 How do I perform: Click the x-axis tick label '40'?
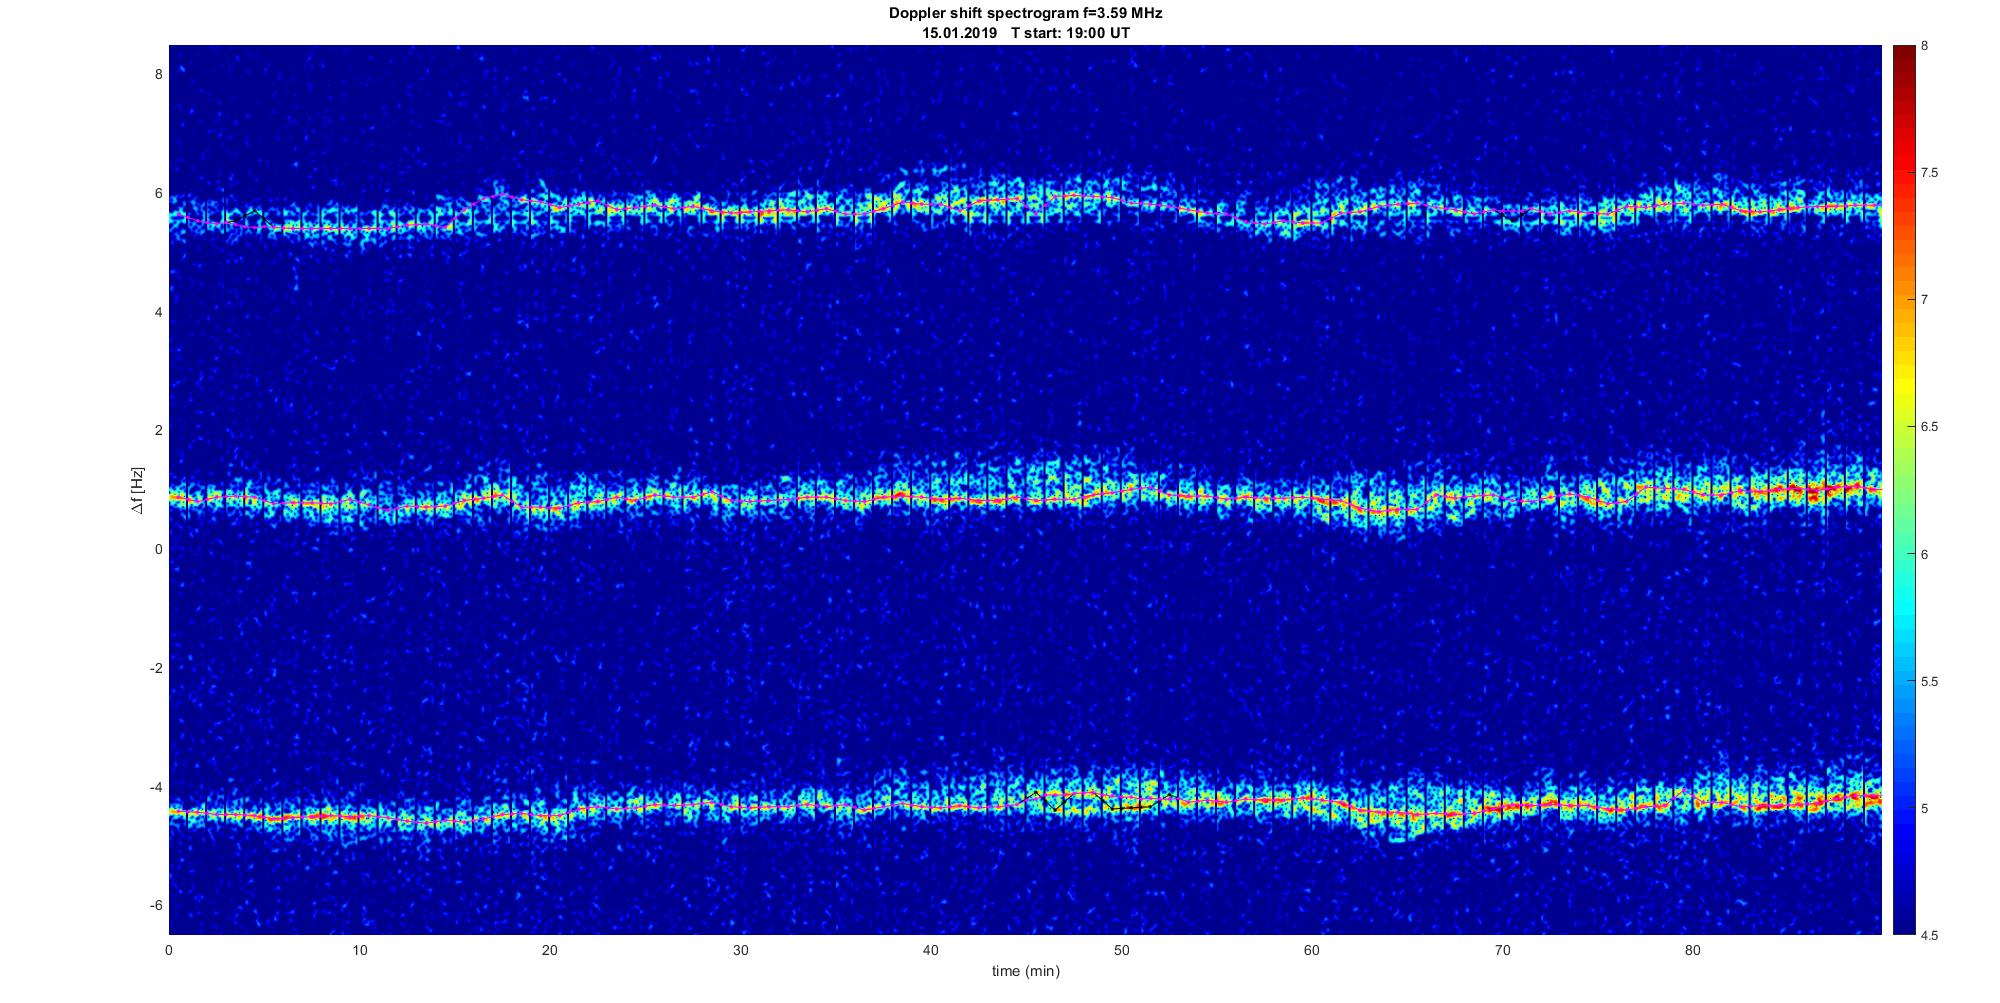pyautogui.click(x=930, y=950)
